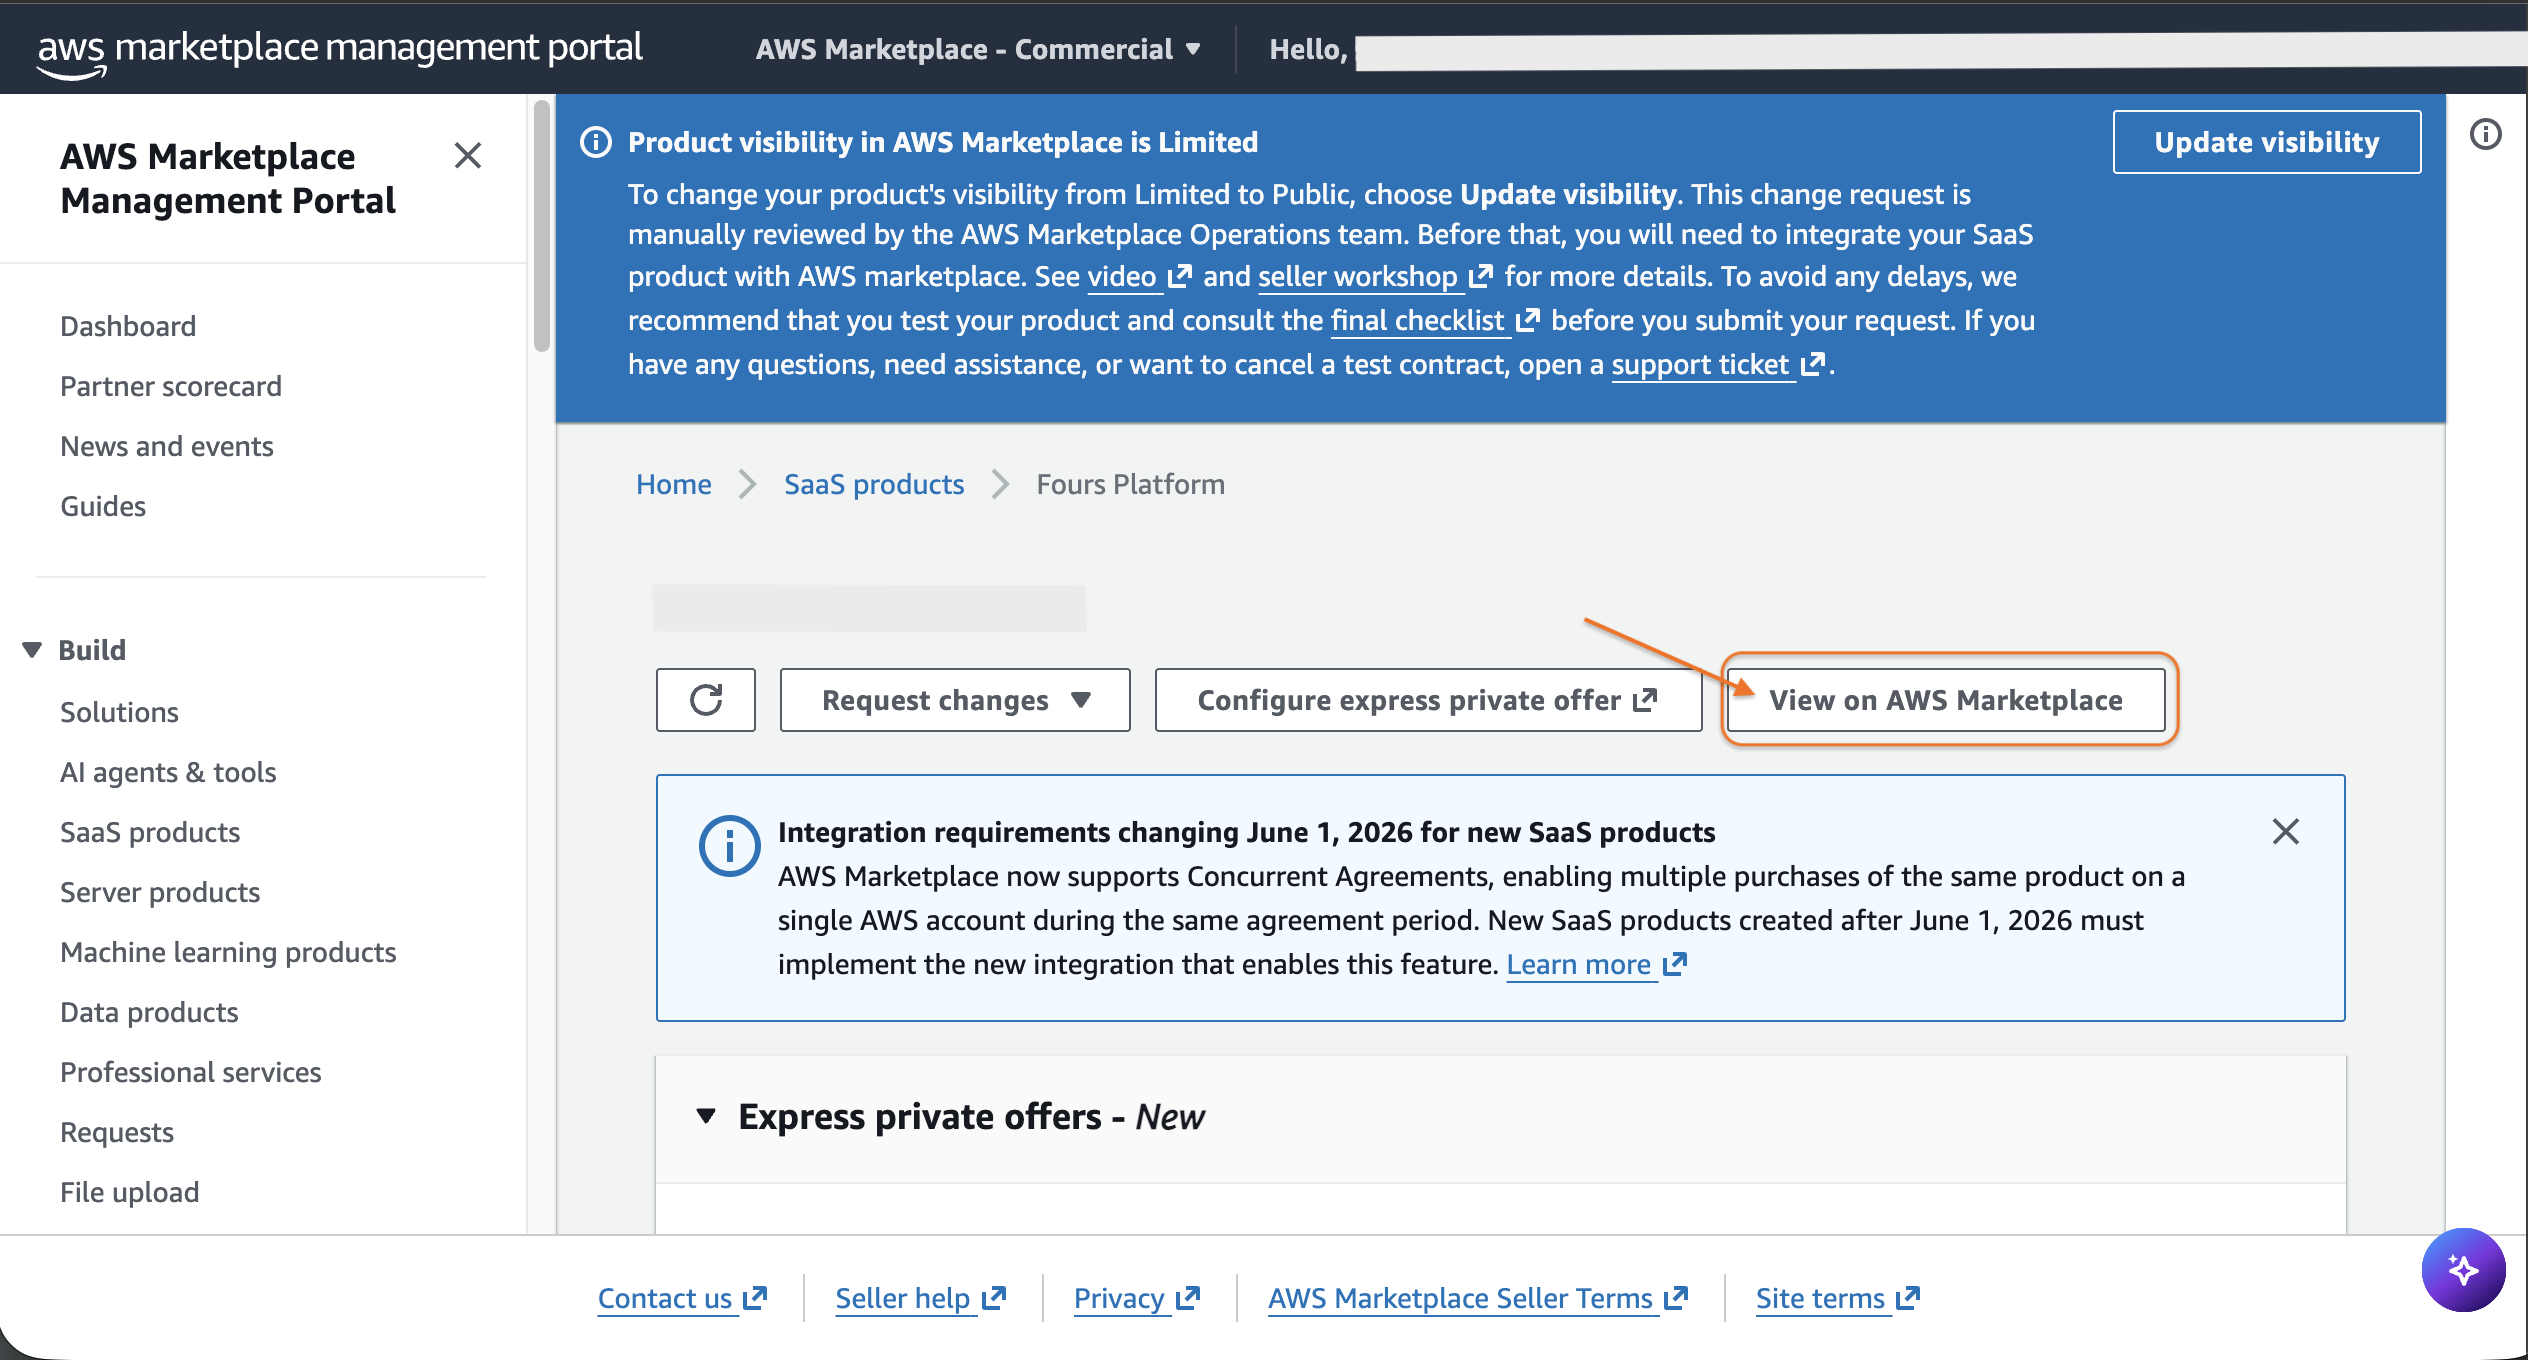2528x1360 pixels.
Task: Open Contact us footer link
Action: [x=665, y=1298]
